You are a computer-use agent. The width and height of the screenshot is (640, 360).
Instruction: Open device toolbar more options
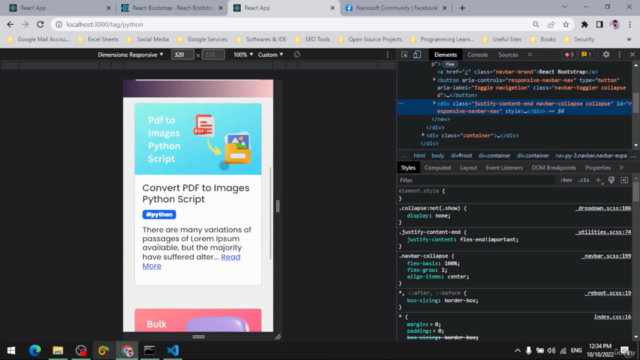[x=388, y=55]
